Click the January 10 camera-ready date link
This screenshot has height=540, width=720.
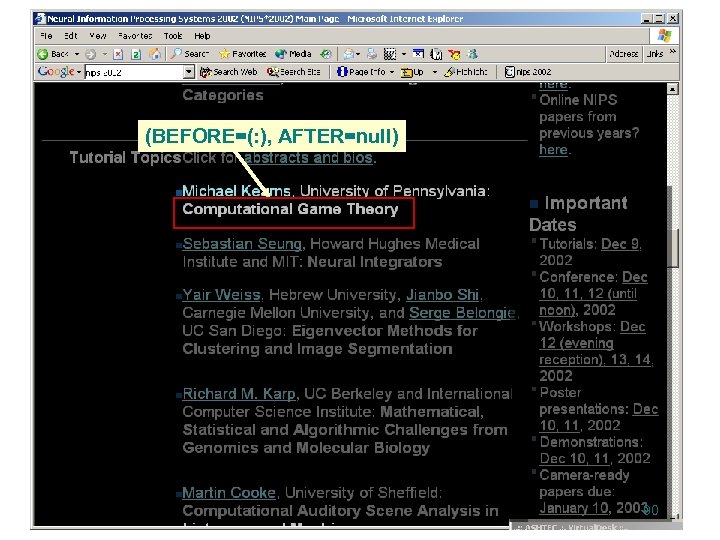pyautogui.click(x=574, y=508)
